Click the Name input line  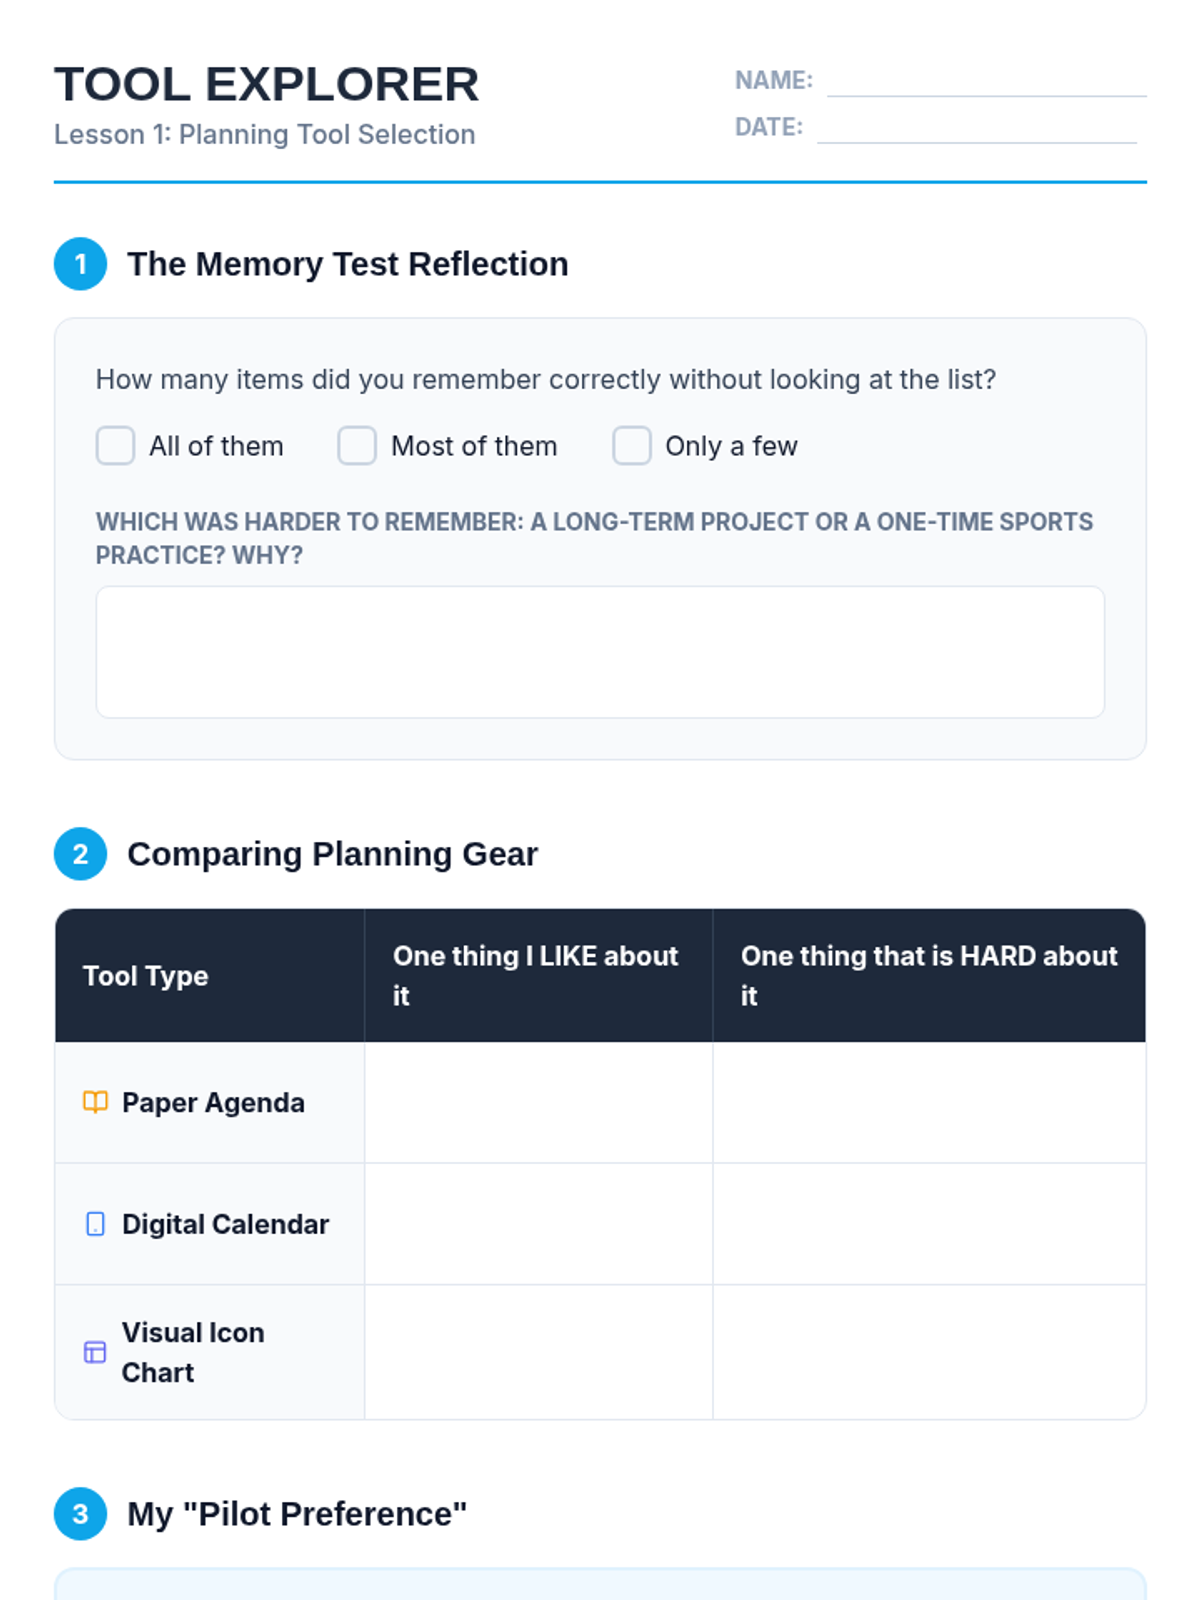[986, 82]
